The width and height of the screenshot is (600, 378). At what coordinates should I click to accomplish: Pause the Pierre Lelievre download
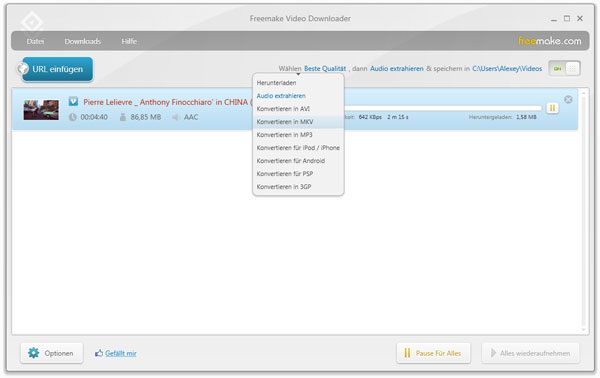[x=552, y=108]
